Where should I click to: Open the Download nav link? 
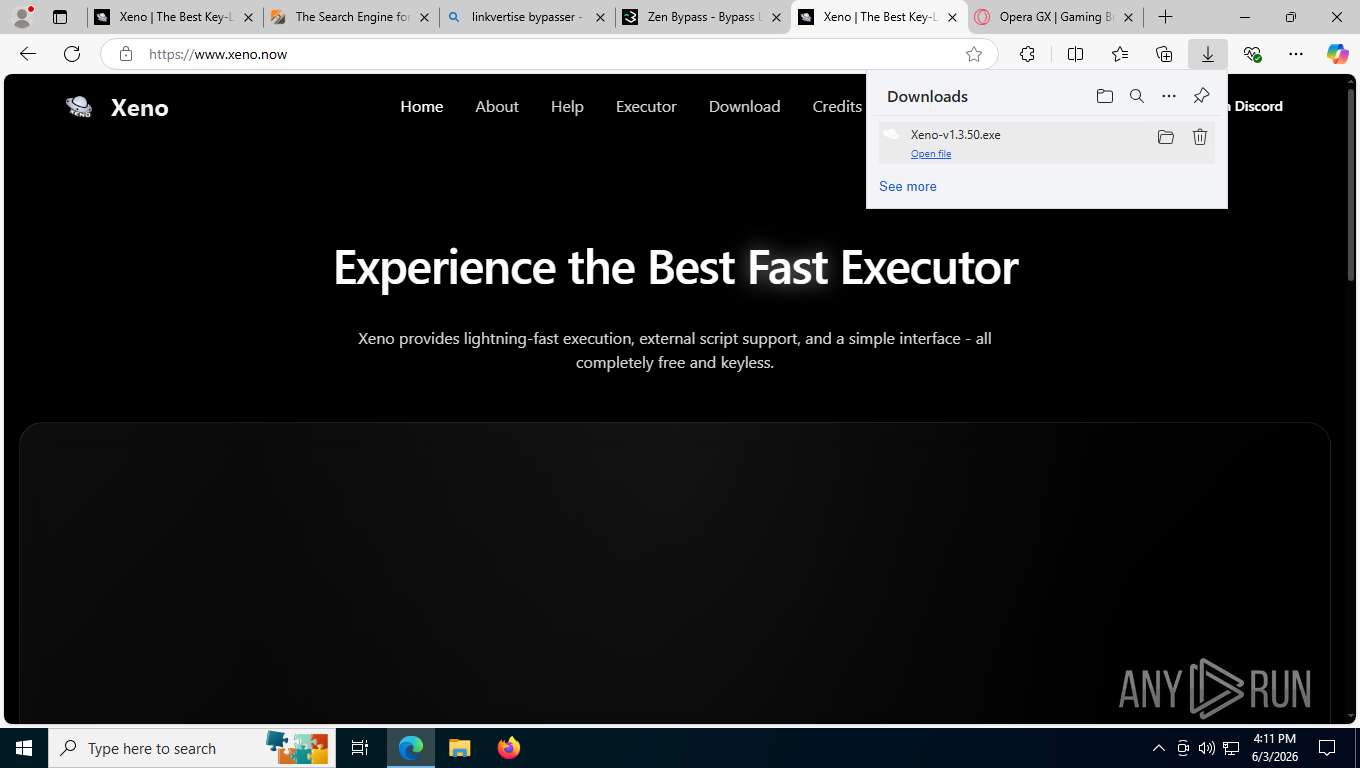point(744,106)
